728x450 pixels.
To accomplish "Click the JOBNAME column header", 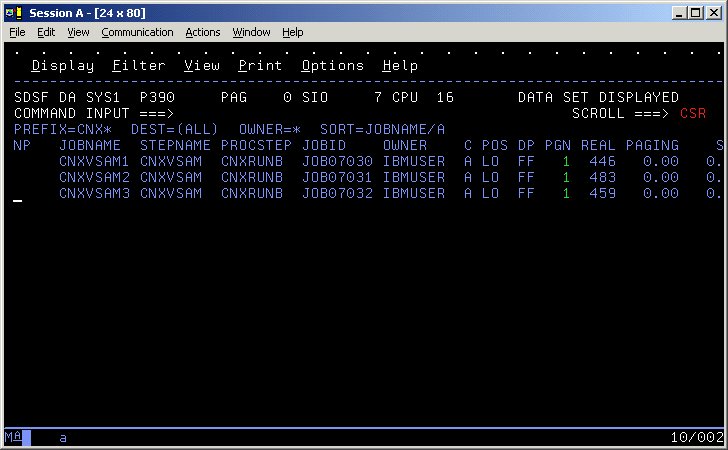I will pos(90,146).
